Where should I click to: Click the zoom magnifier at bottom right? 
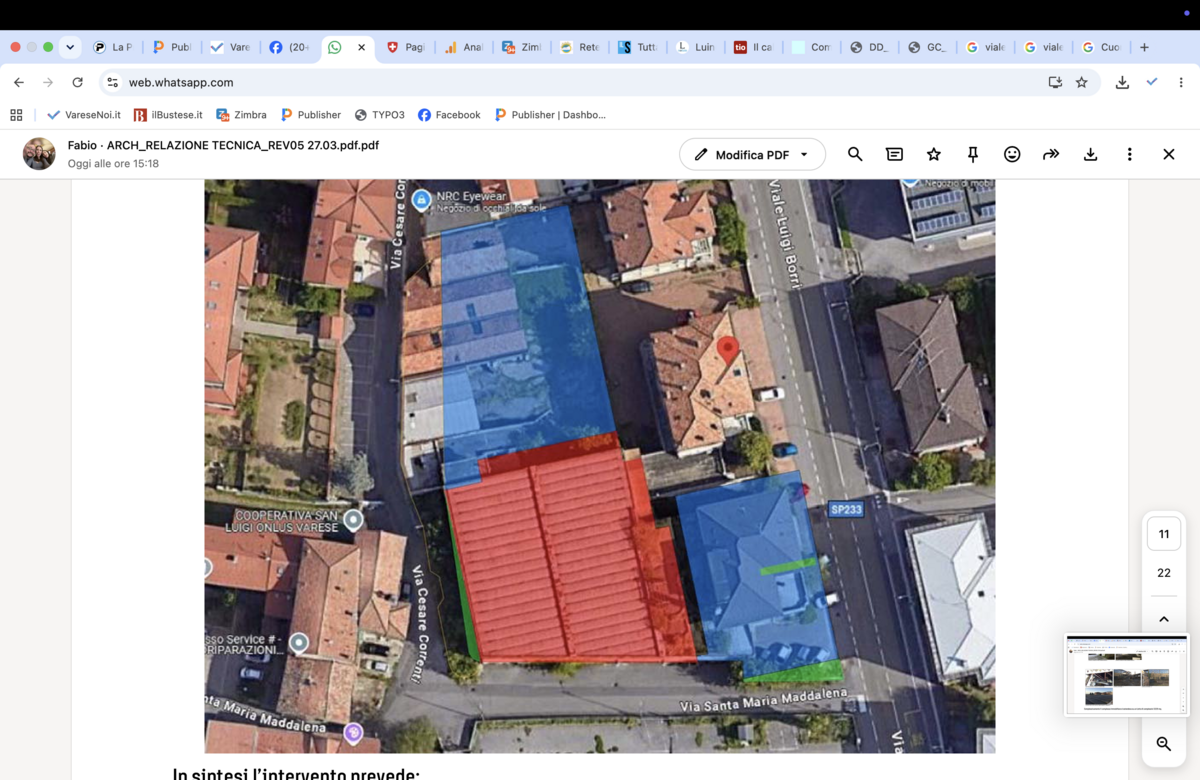(x=1164, y=743)
